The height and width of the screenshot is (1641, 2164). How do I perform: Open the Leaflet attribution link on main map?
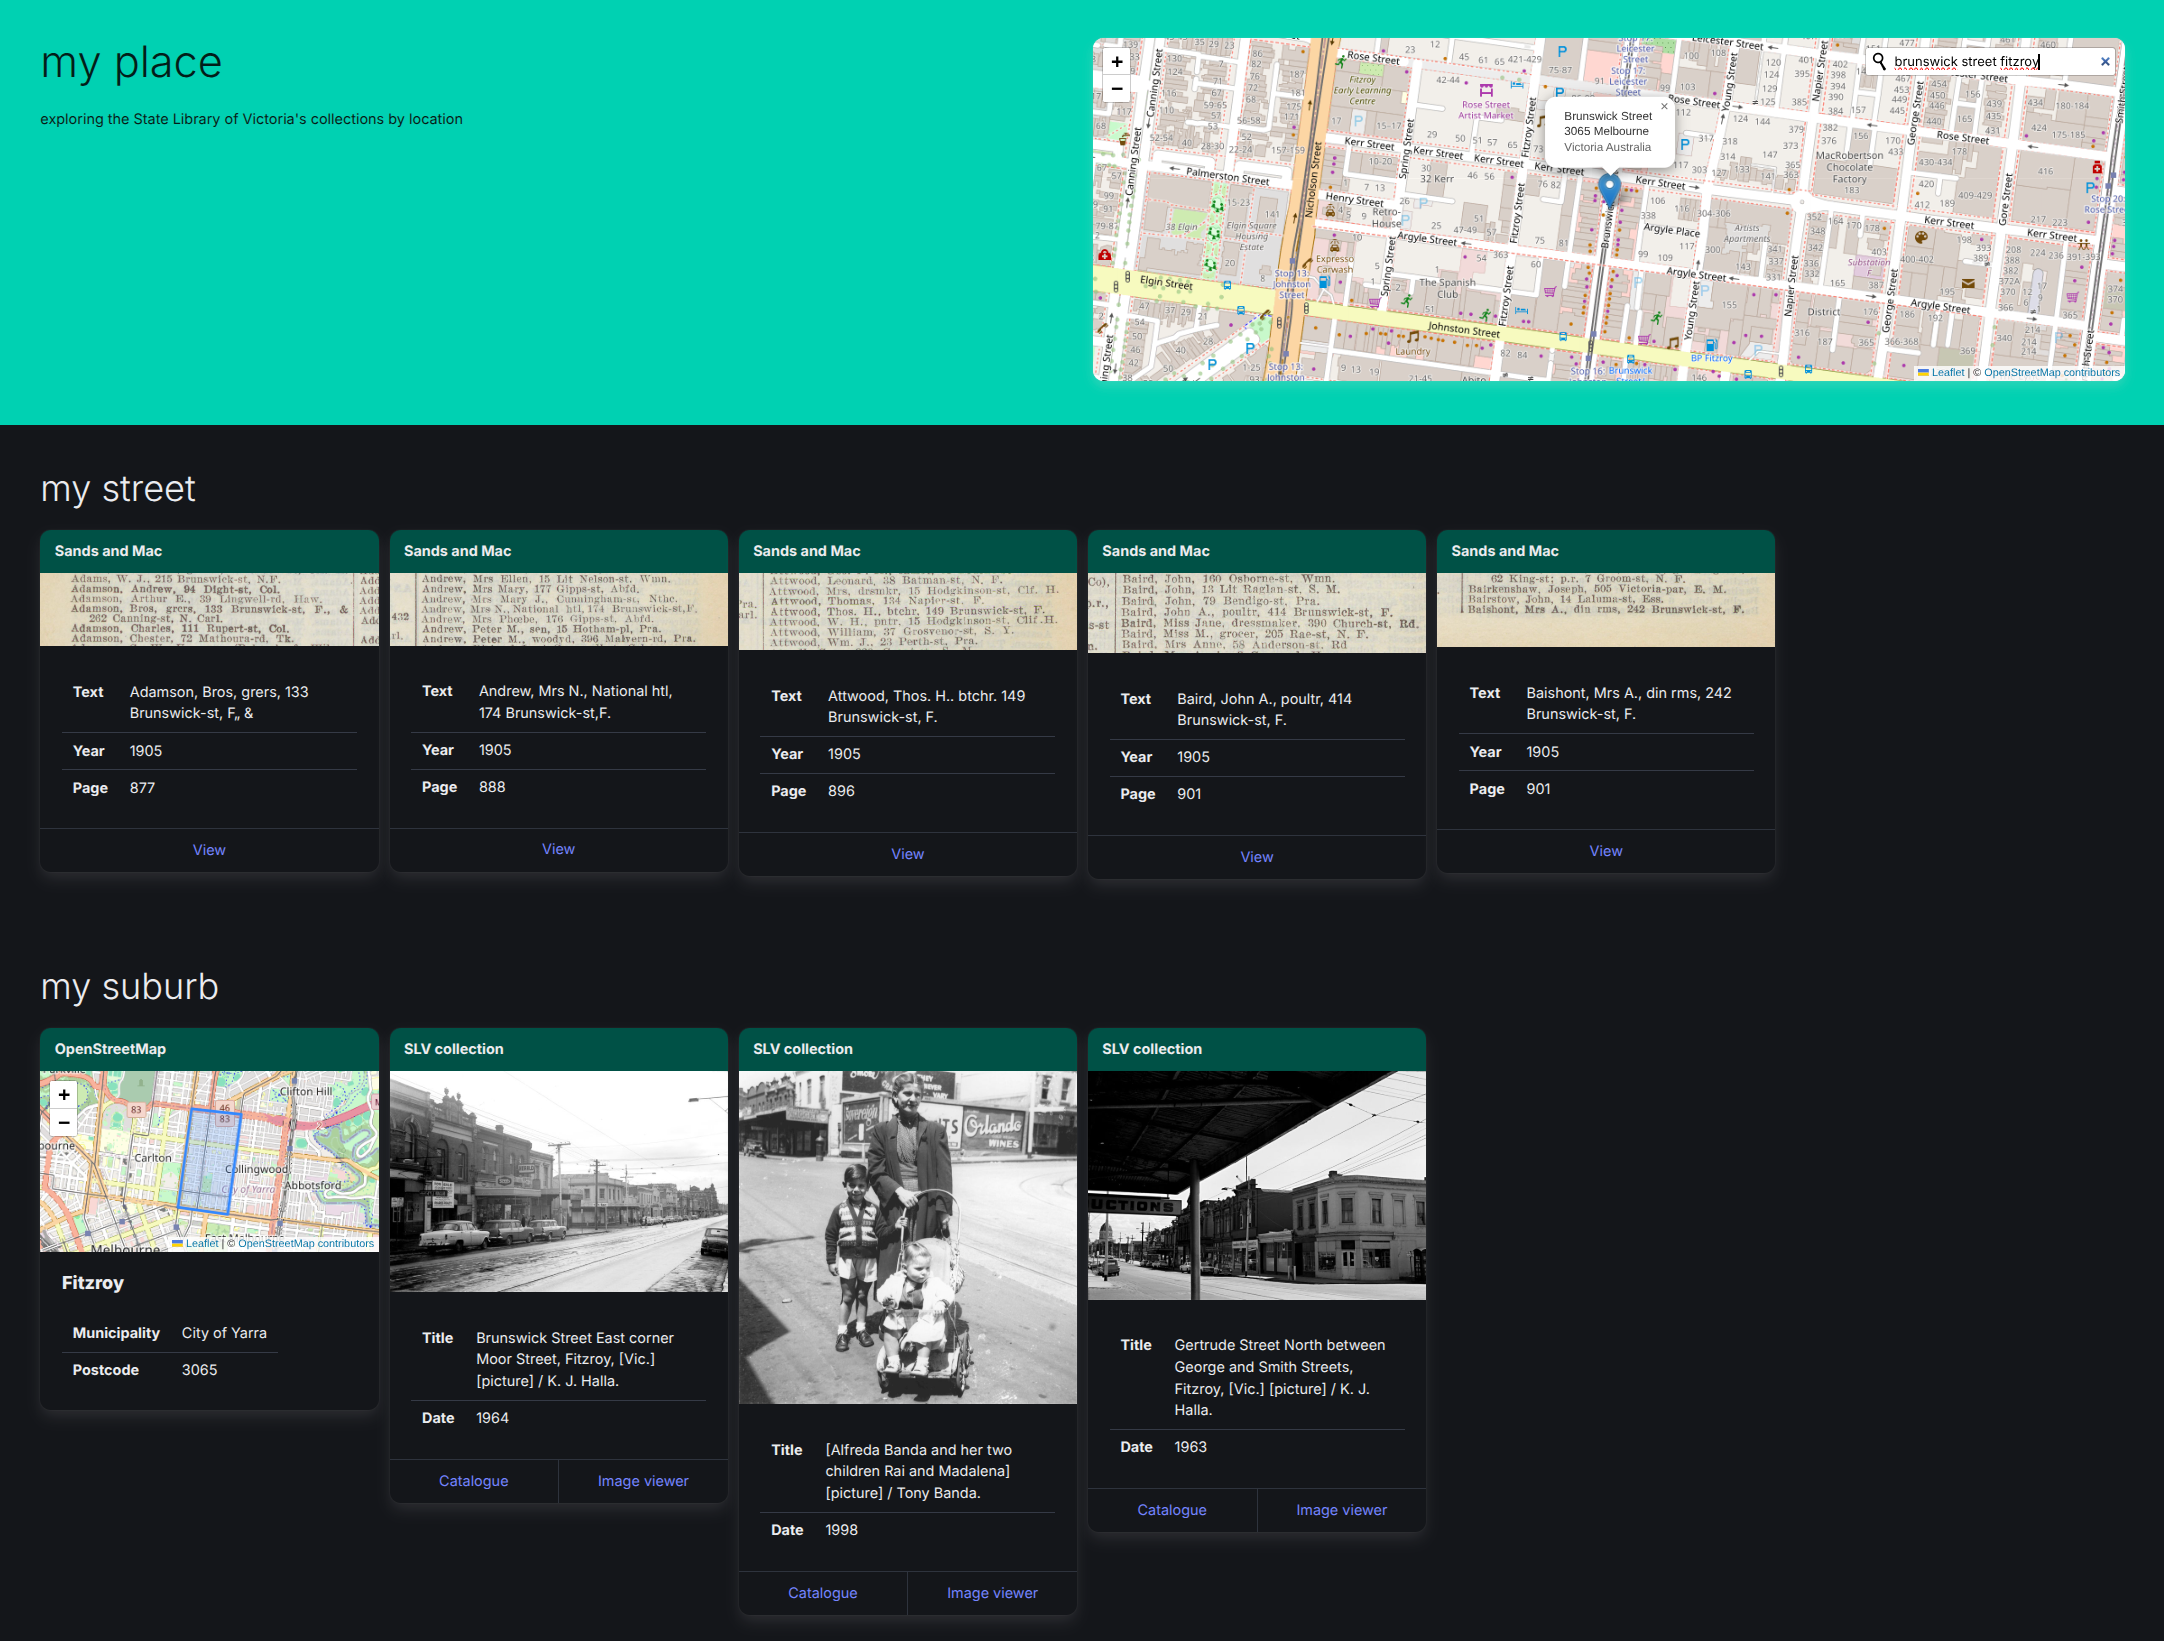point(1946,373)
